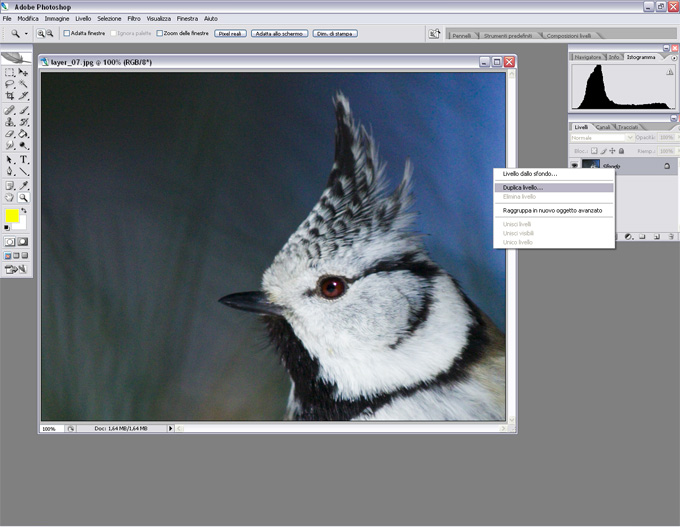The height and width of the screenshot is (527, 680).
Task: Select the Hand tool
Action: 10,197
